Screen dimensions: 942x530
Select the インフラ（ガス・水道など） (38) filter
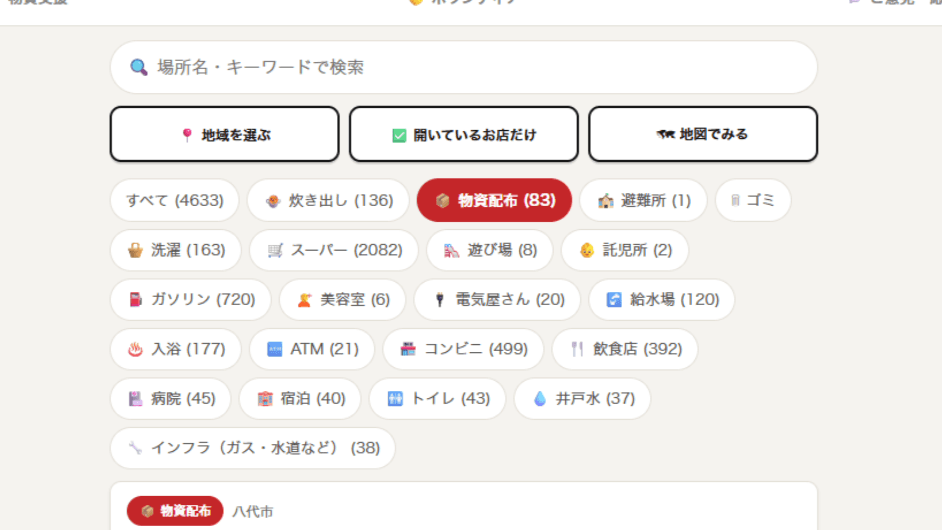tap(253, 448)
